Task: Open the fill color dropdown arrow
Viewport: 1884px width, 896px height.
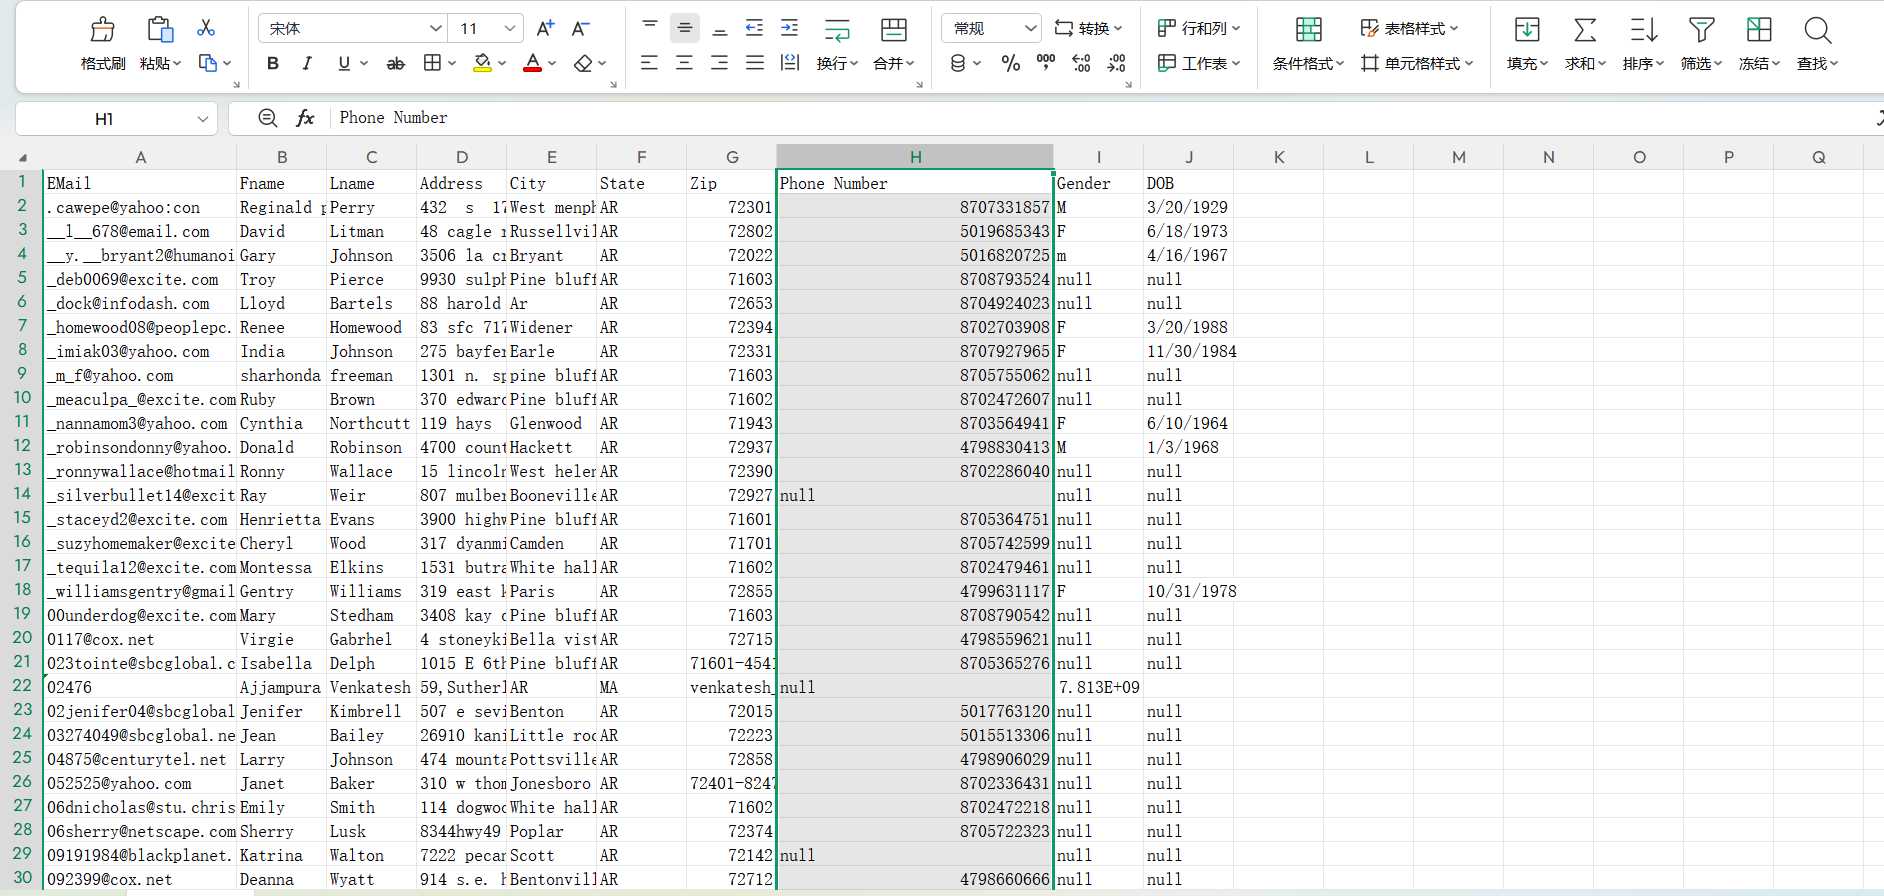Action: click(x=502, y=64)
